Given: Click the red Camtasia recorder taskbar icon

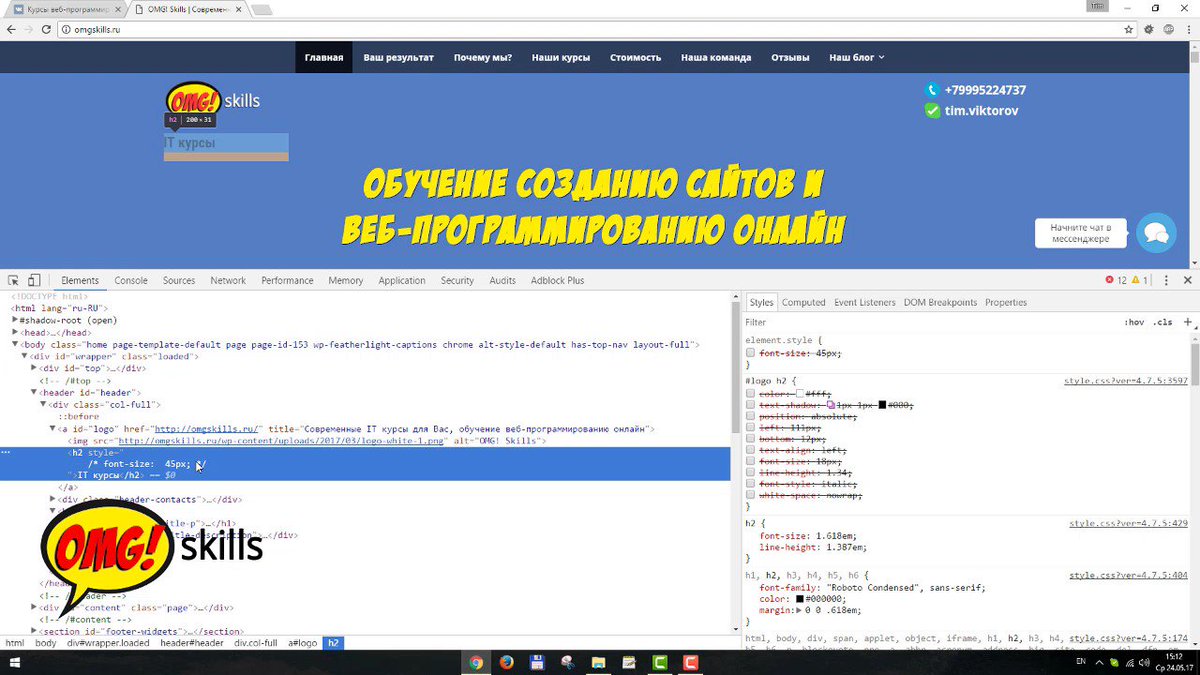Looking at the screenshot, I should coord(690,662).
